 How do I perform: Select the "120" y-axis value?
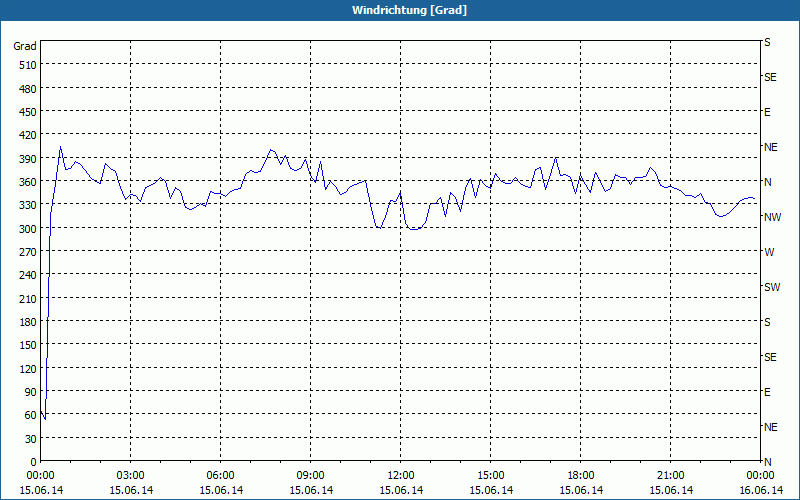point(28,369)
